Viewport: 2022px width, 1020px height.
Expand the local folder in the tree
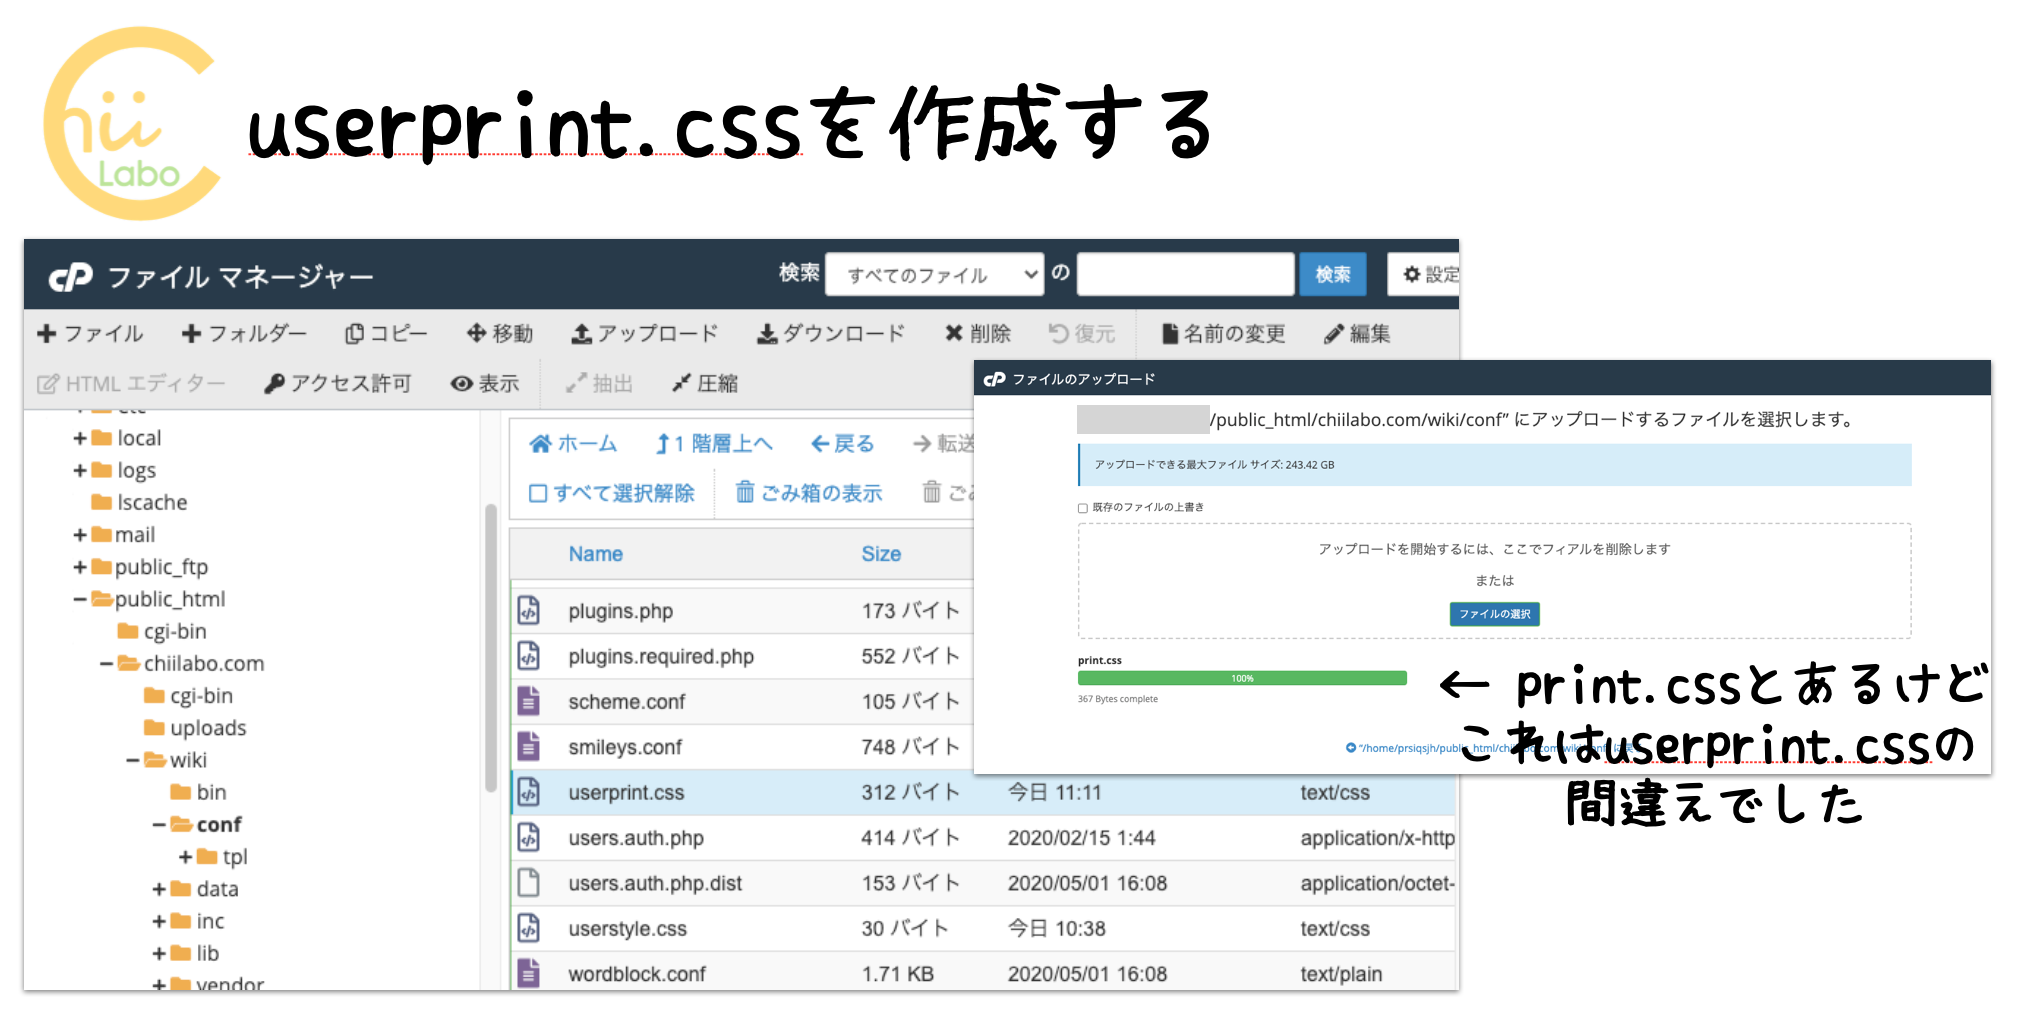tap(79, 437)
